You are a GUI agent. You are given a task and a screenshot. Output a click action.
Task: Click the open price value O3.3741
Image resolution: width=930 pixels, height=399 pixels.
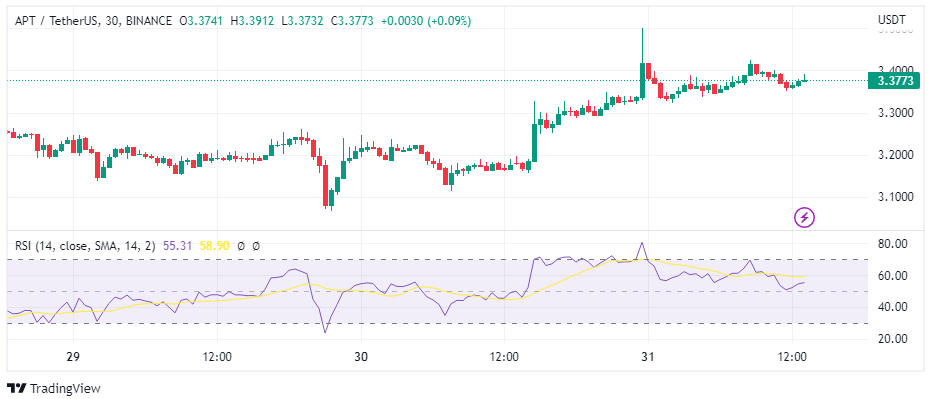coord(202,21)
